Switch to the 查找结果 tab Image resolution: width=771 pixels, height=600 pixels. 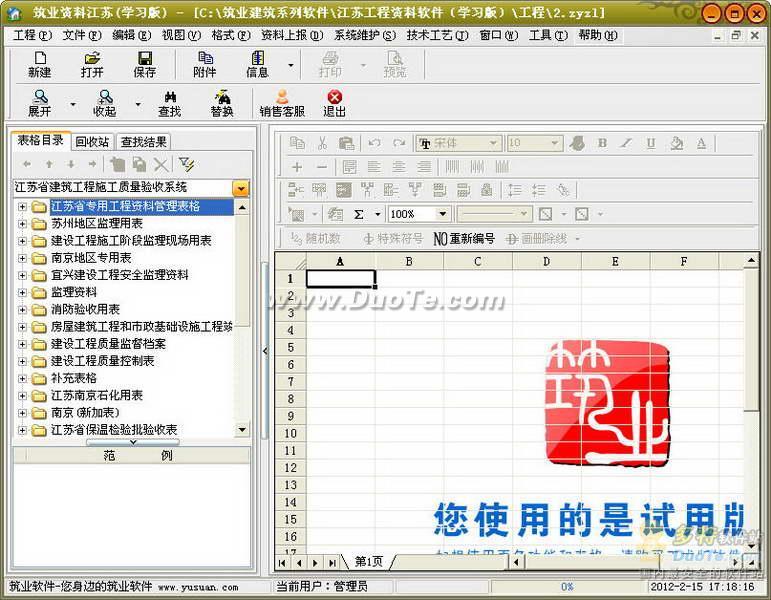pos(144,141)
